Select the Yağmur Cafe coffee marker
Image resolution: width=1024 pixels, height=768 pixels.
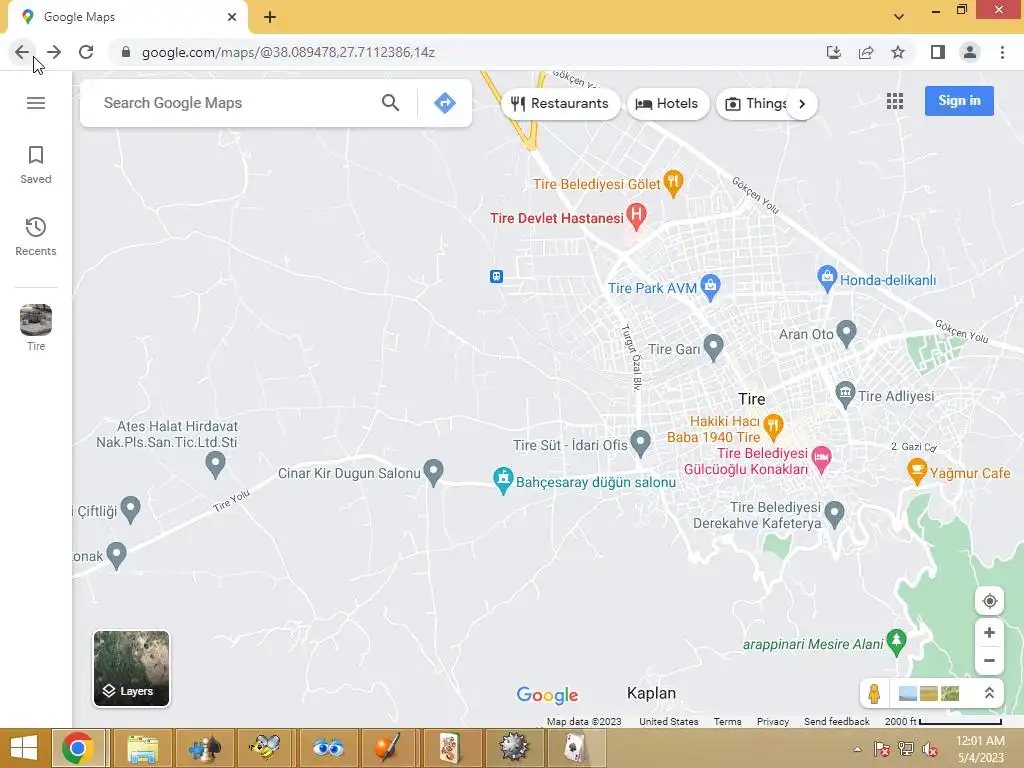pos(917,472)
